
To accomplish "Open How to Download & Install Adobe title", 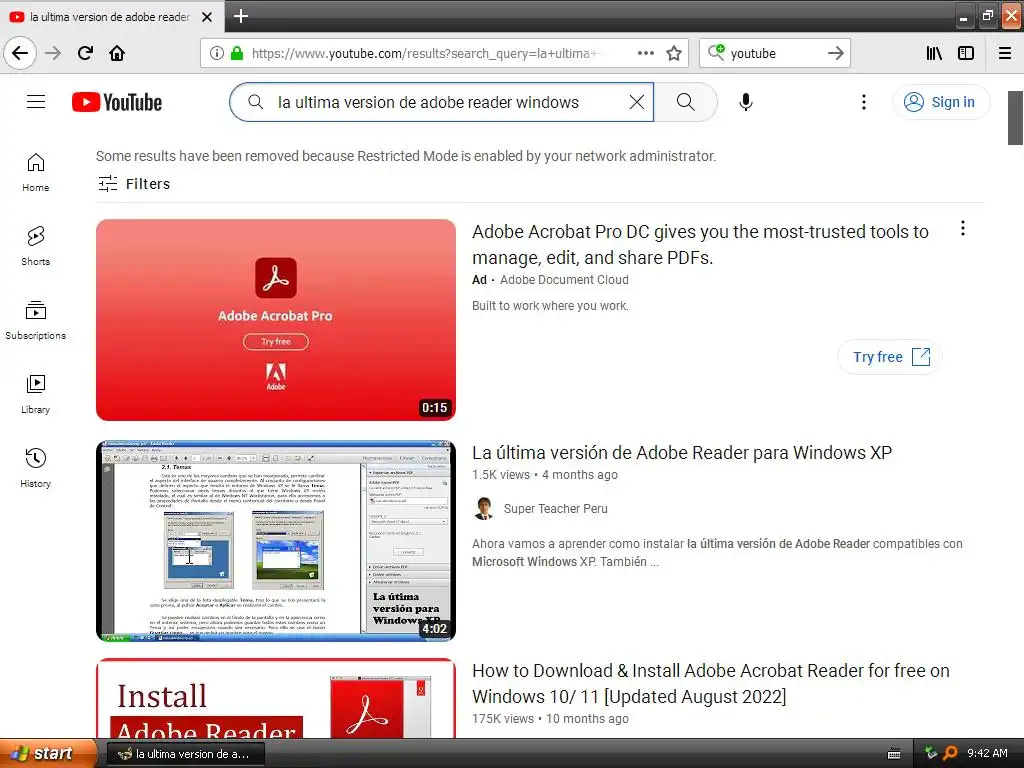I will click(711, 683).
